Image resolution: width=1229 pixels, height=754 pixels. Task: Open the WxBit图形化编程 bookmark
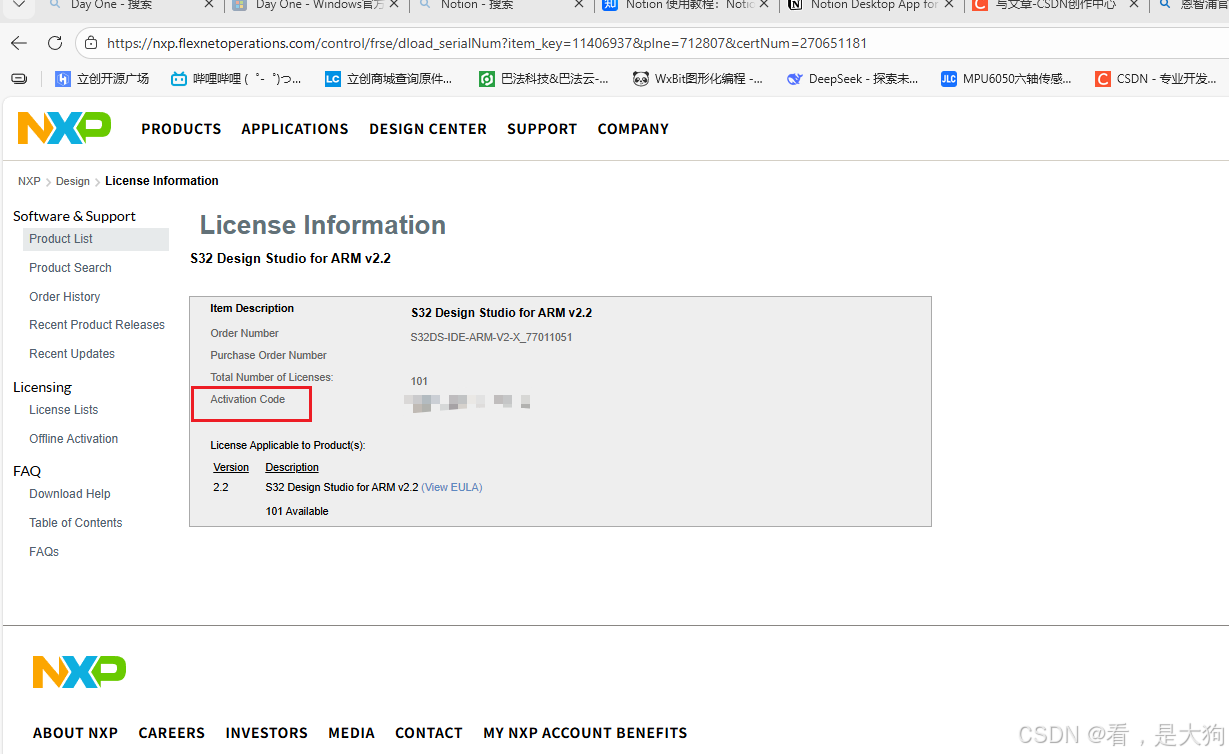tap(698, 78)
